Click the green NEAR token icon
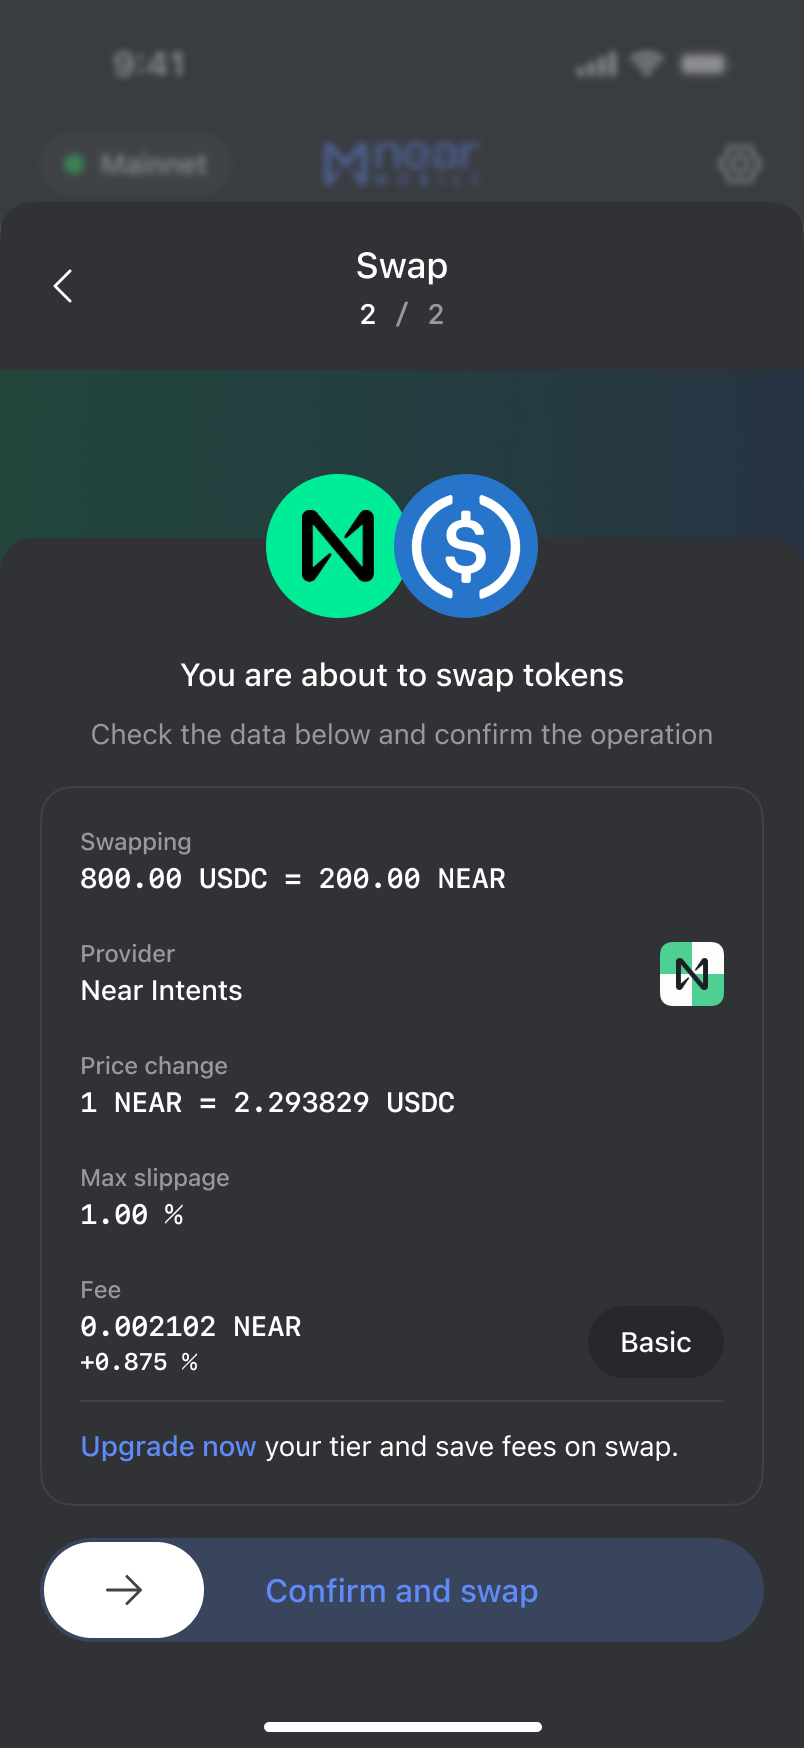Viewport: 804px width, 1748px height. point(334,546)
